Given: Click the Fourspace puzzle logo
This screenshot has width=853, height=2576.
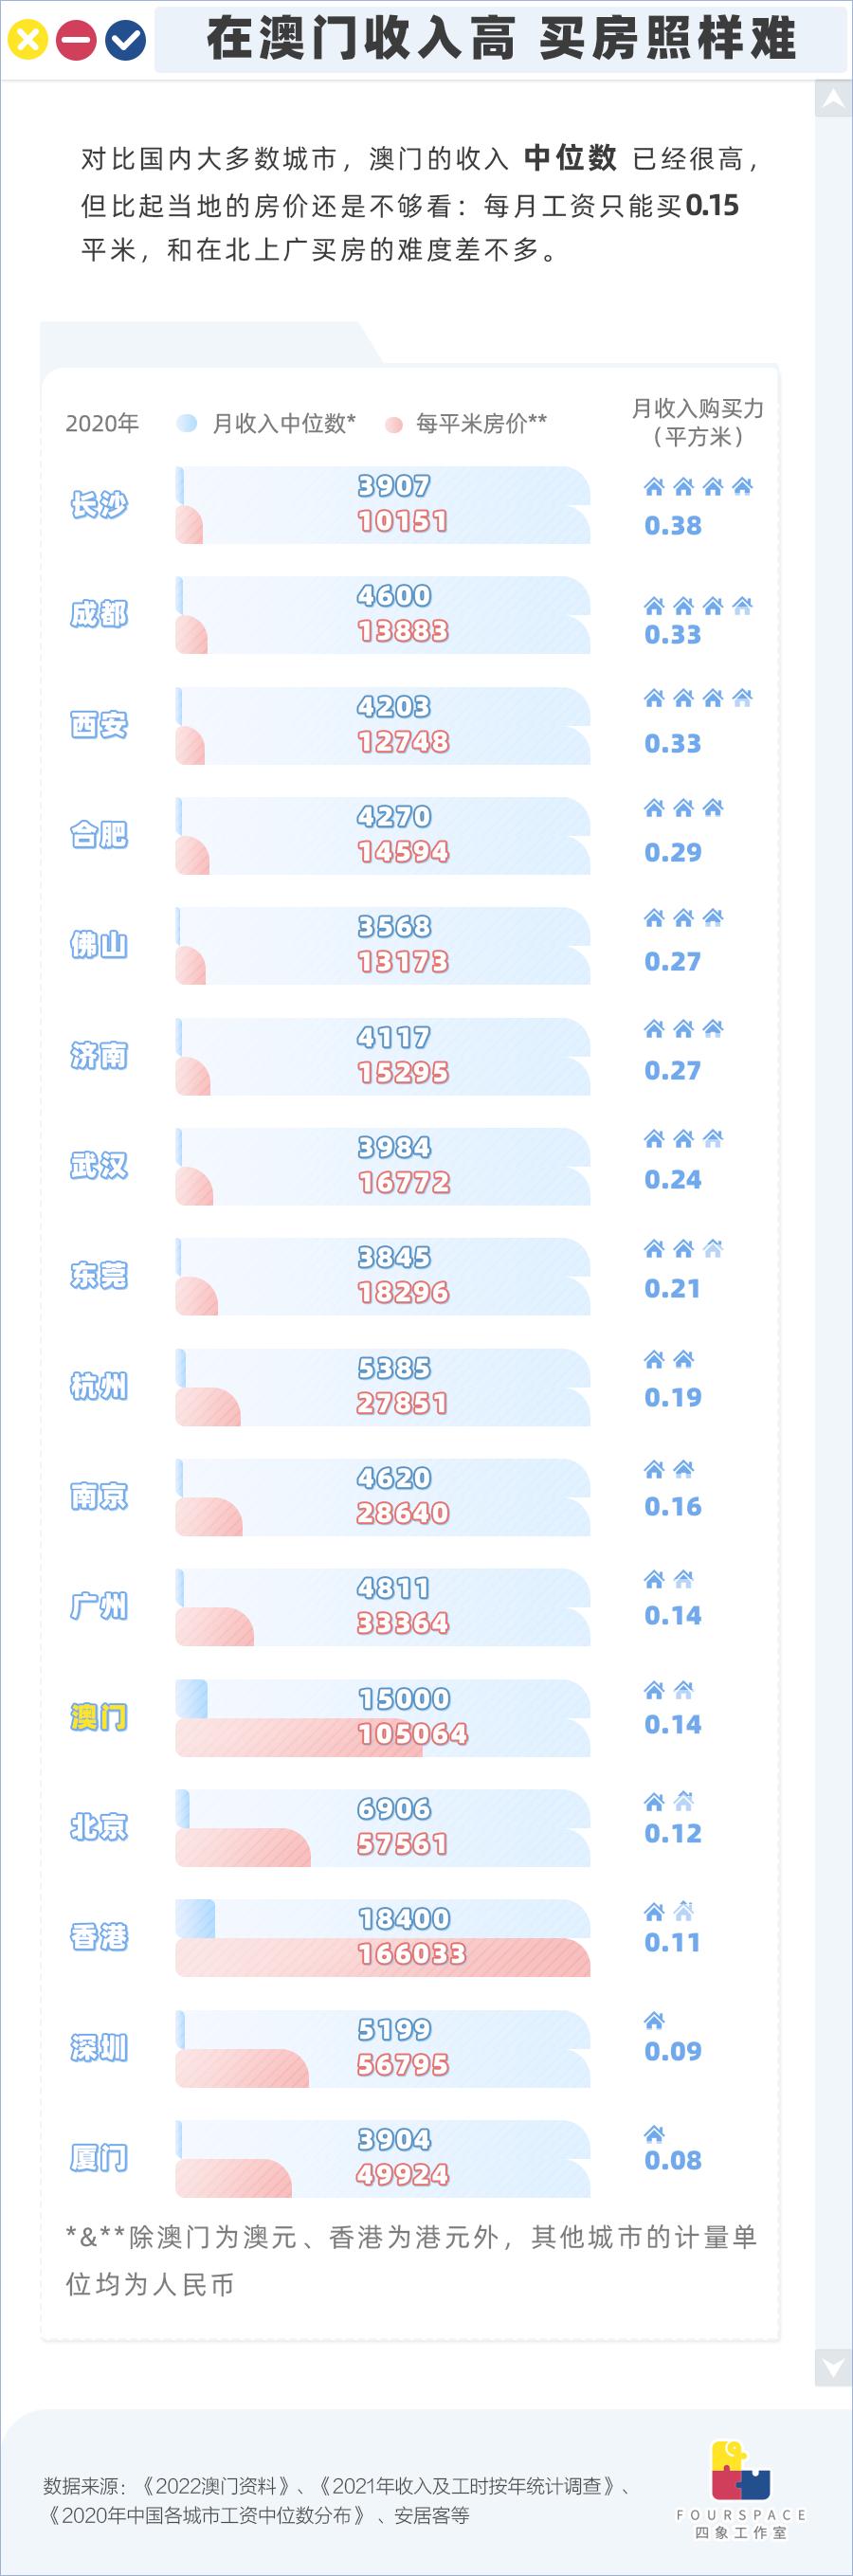Looking at the screenshot, I should point(740,2470).
